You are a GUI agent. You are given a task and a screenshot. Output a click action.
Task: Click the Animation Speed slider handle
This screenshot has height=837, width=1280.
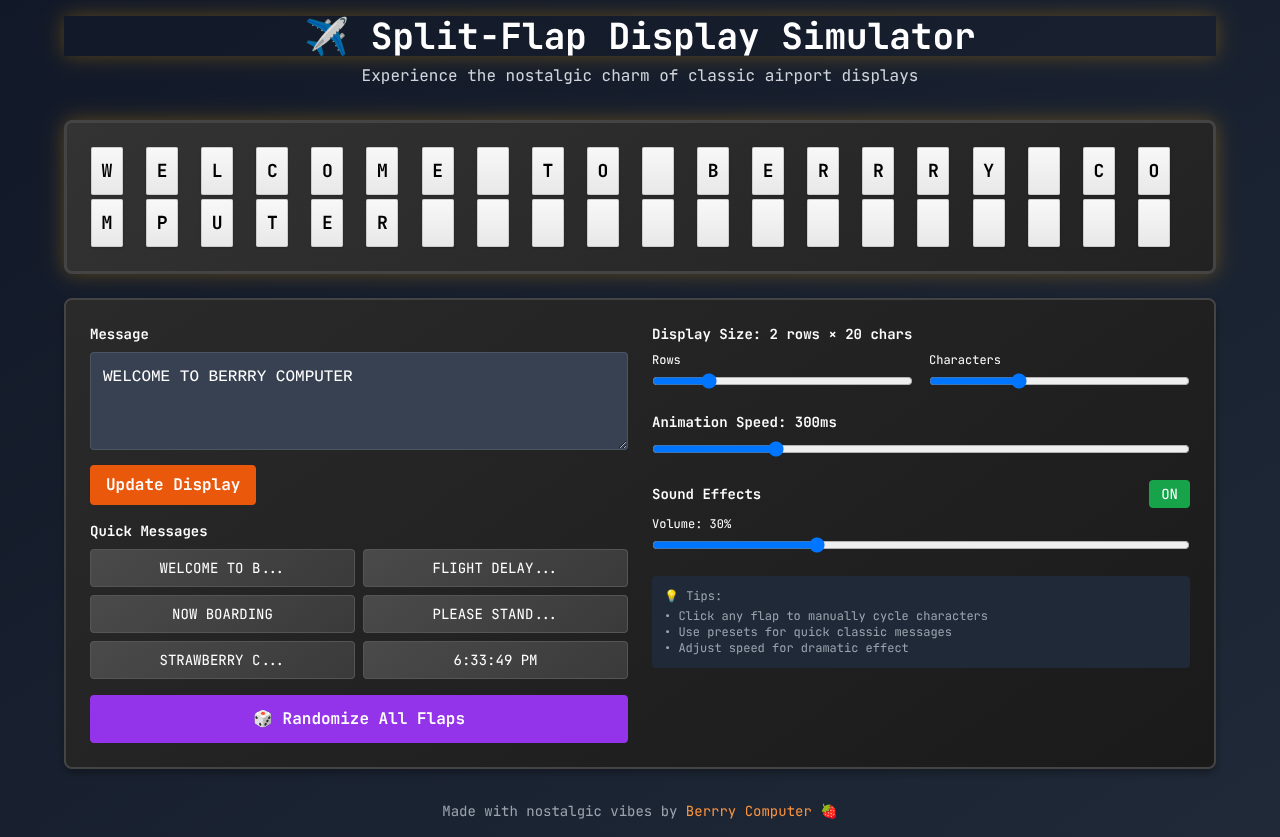(776, 449)
